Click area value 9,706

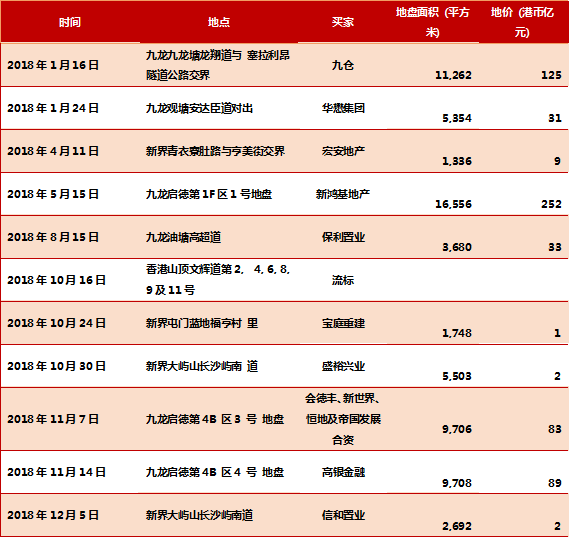457,429
